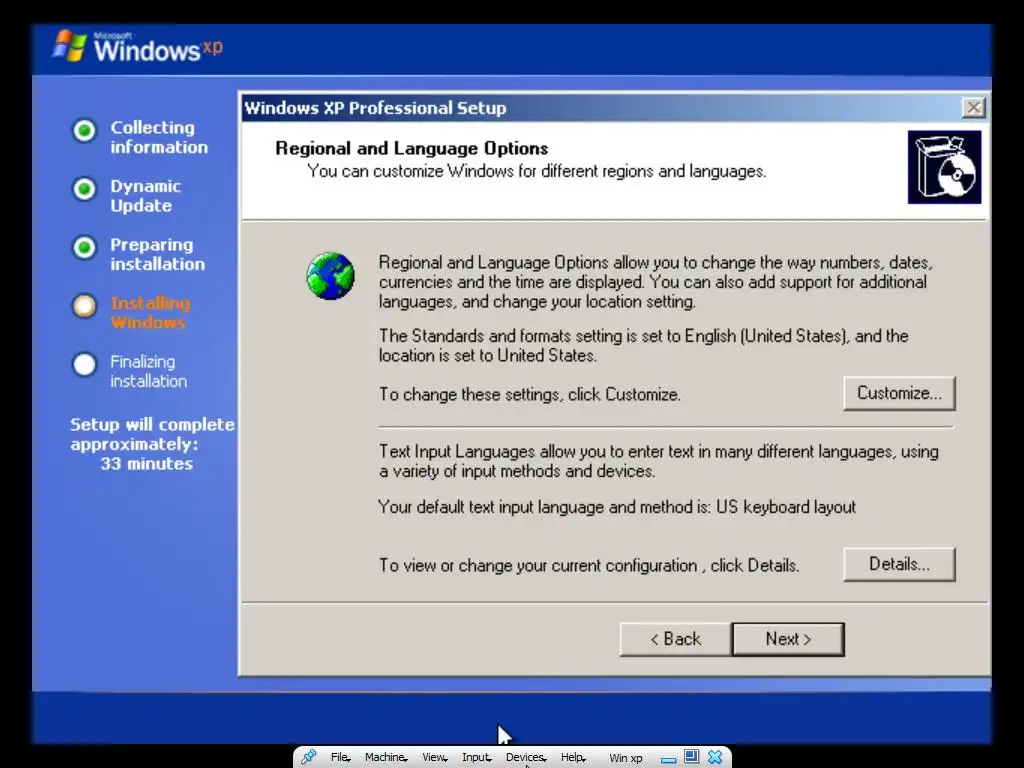
Task: Click the Customize... button
Action: (899, 393)
